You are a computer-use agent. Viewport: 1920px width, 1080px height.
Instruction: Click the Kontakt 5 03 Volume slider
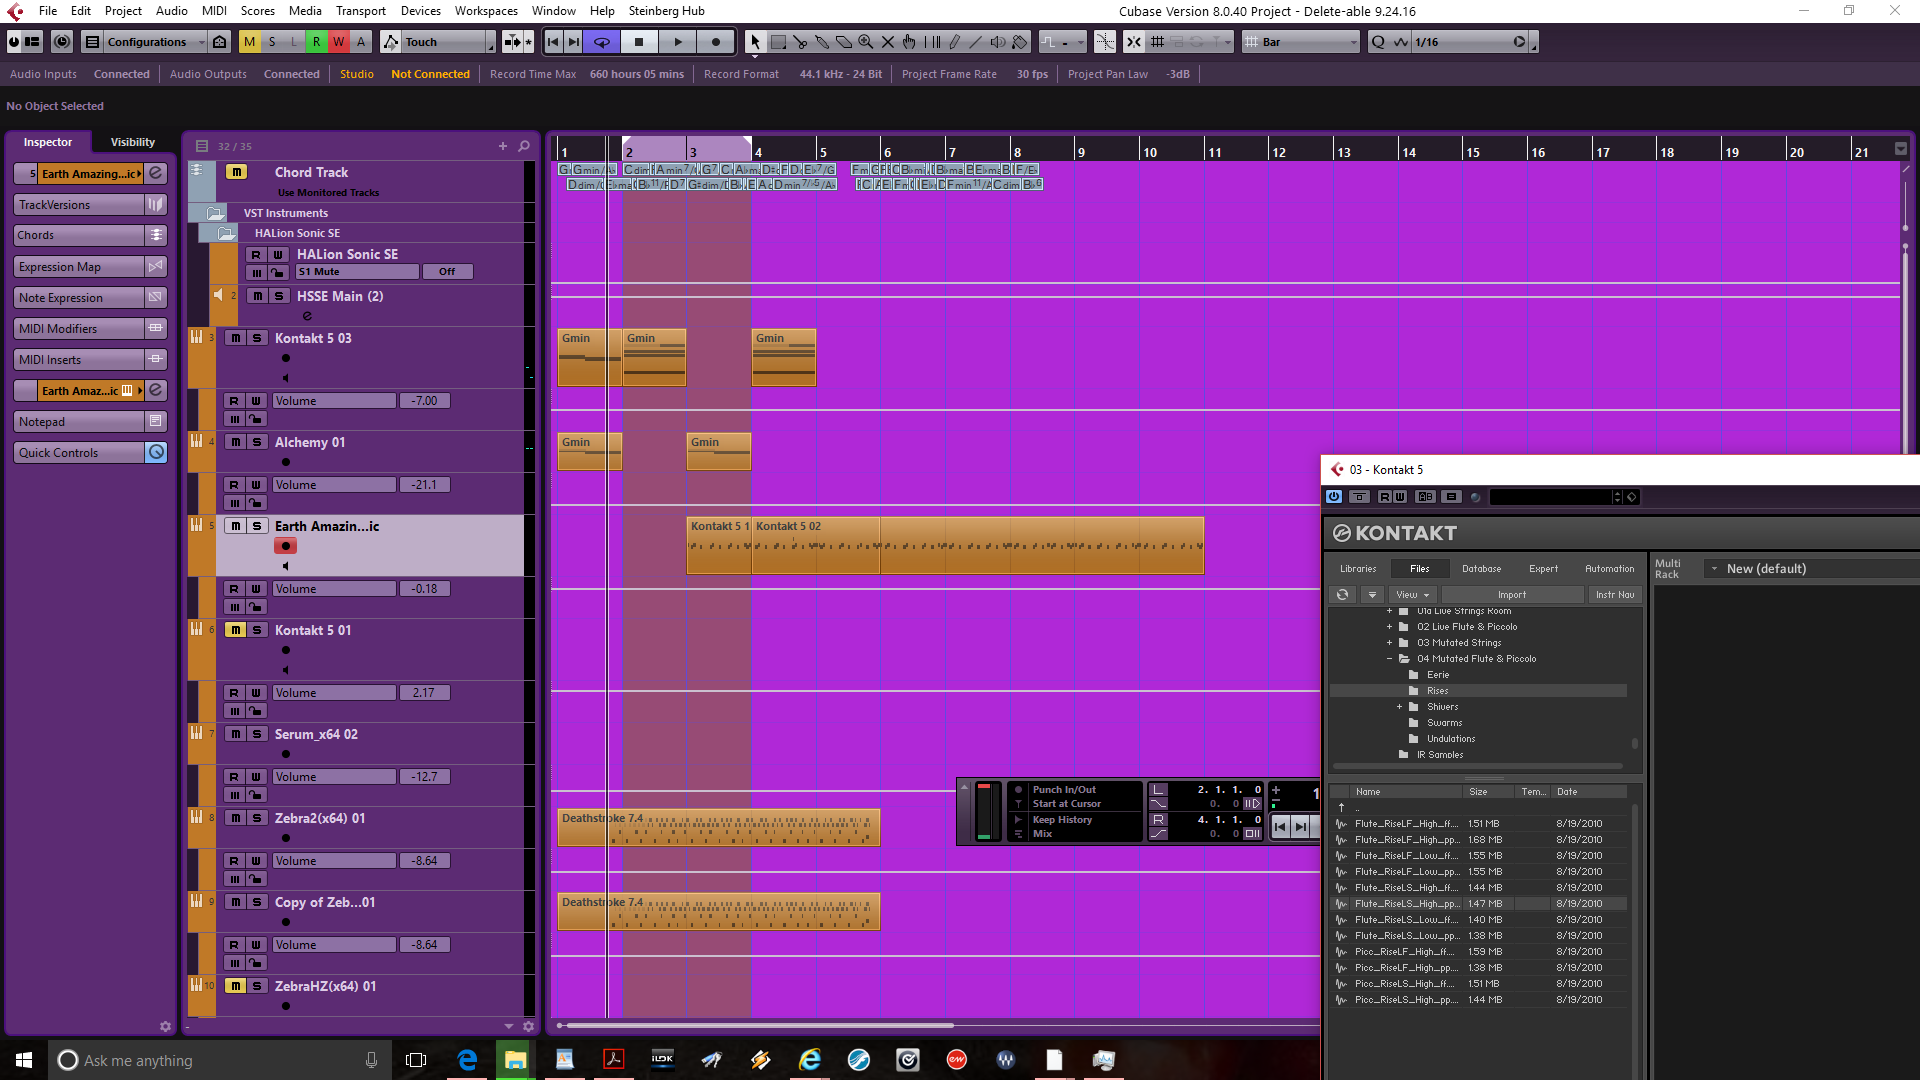[x=334, y=401]
